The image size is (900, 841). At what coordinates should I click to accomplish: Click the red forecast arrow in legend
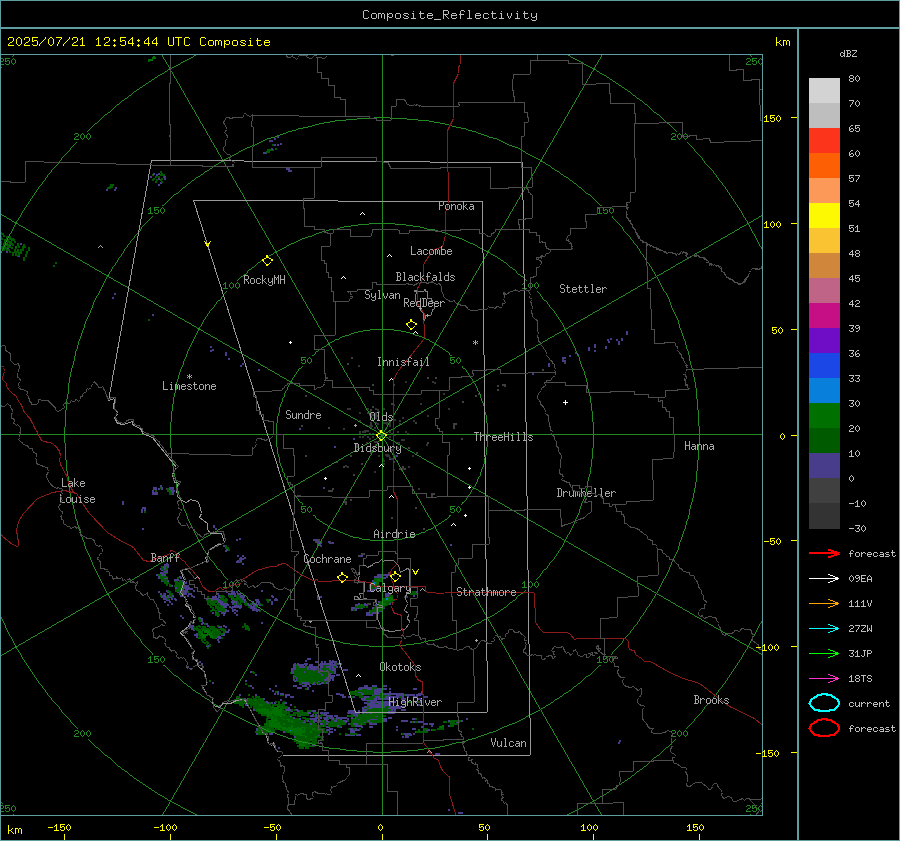824,553
